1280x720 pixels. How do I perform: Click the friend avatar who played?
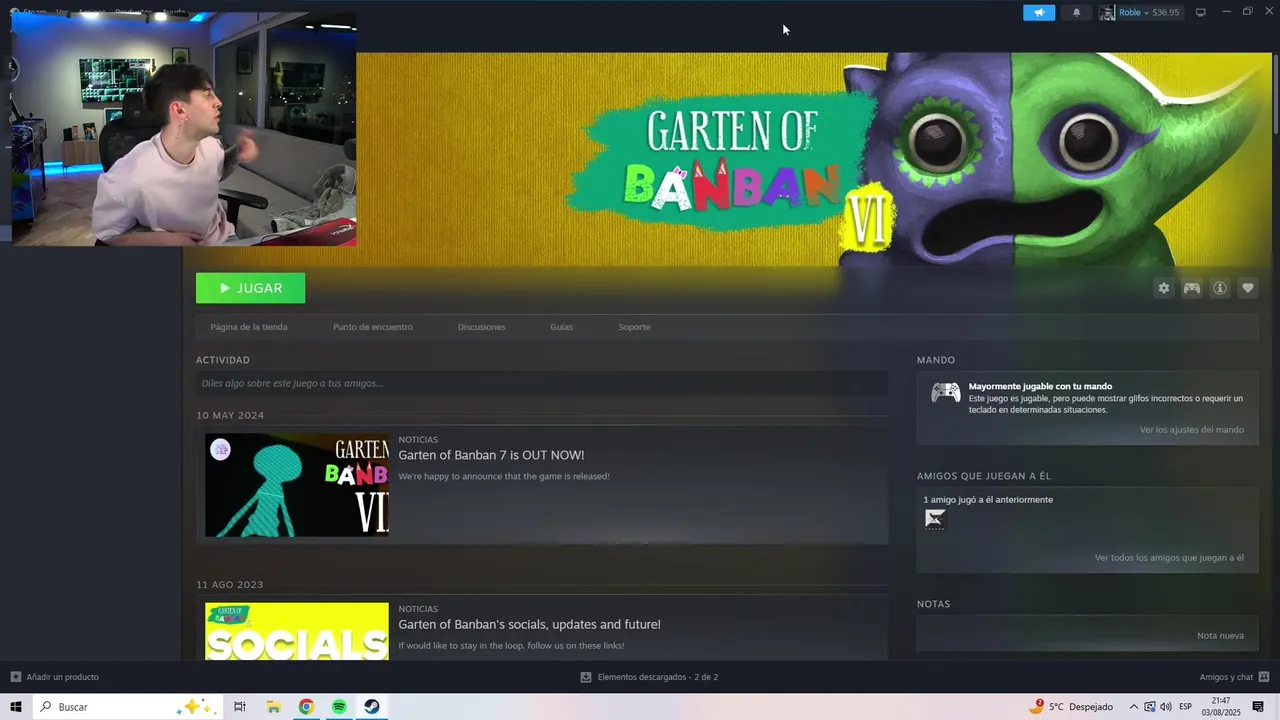pyautogui.click(x=935, y=519)
